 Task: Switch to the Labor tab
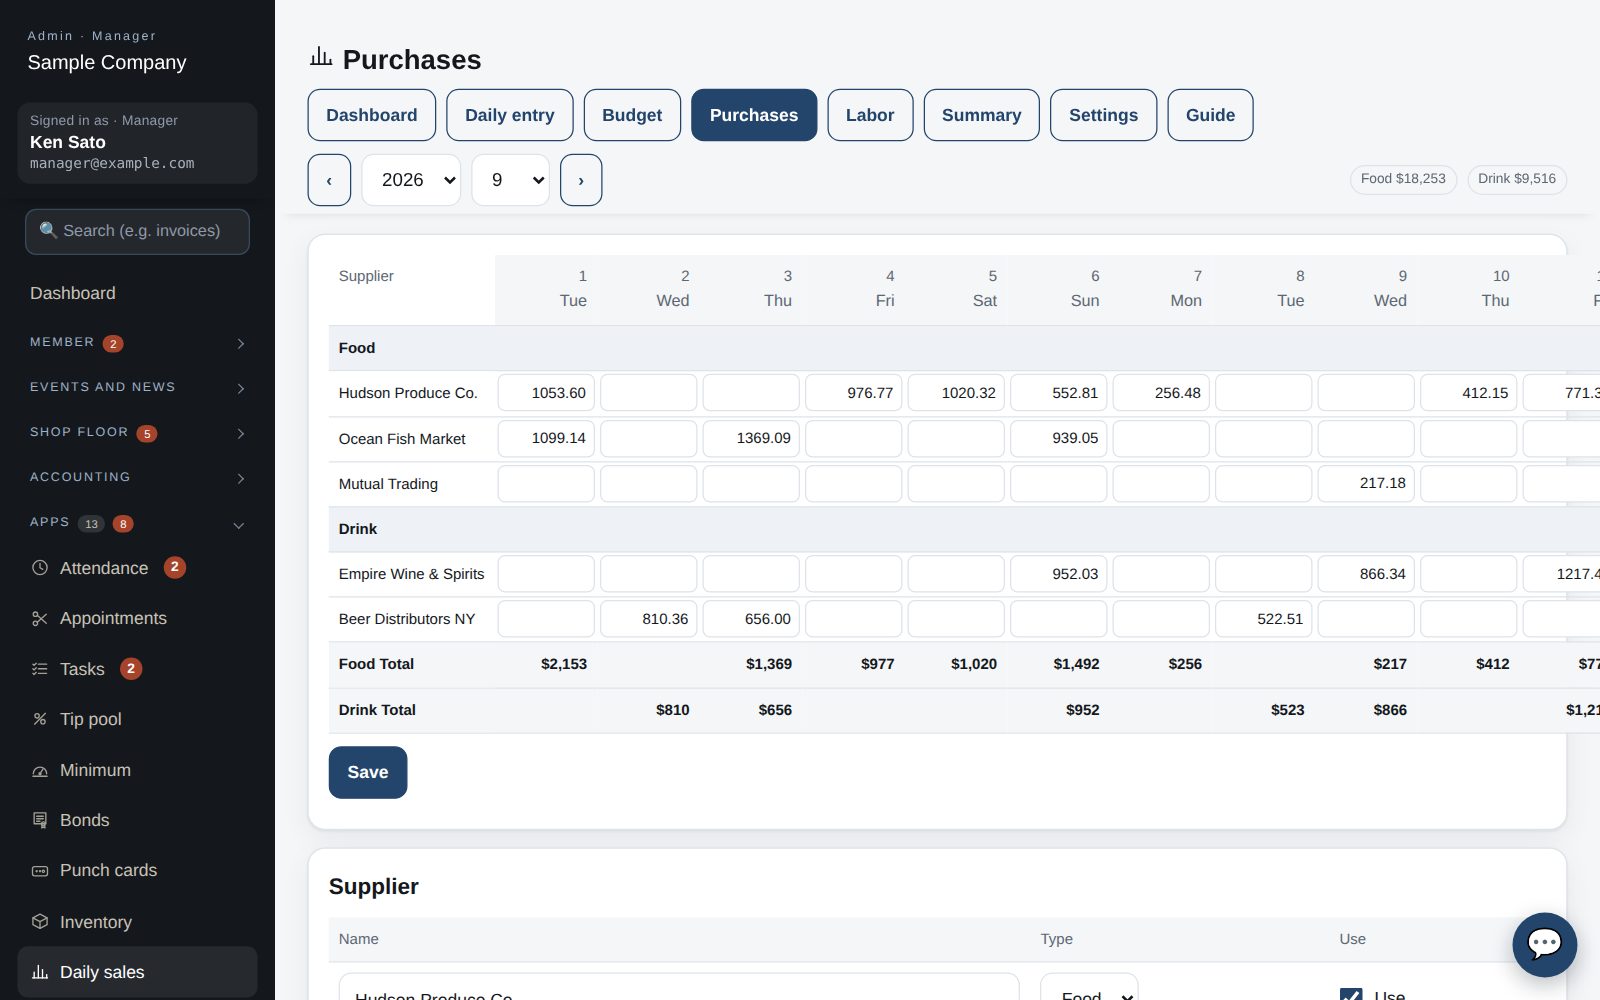pos(870,115)
